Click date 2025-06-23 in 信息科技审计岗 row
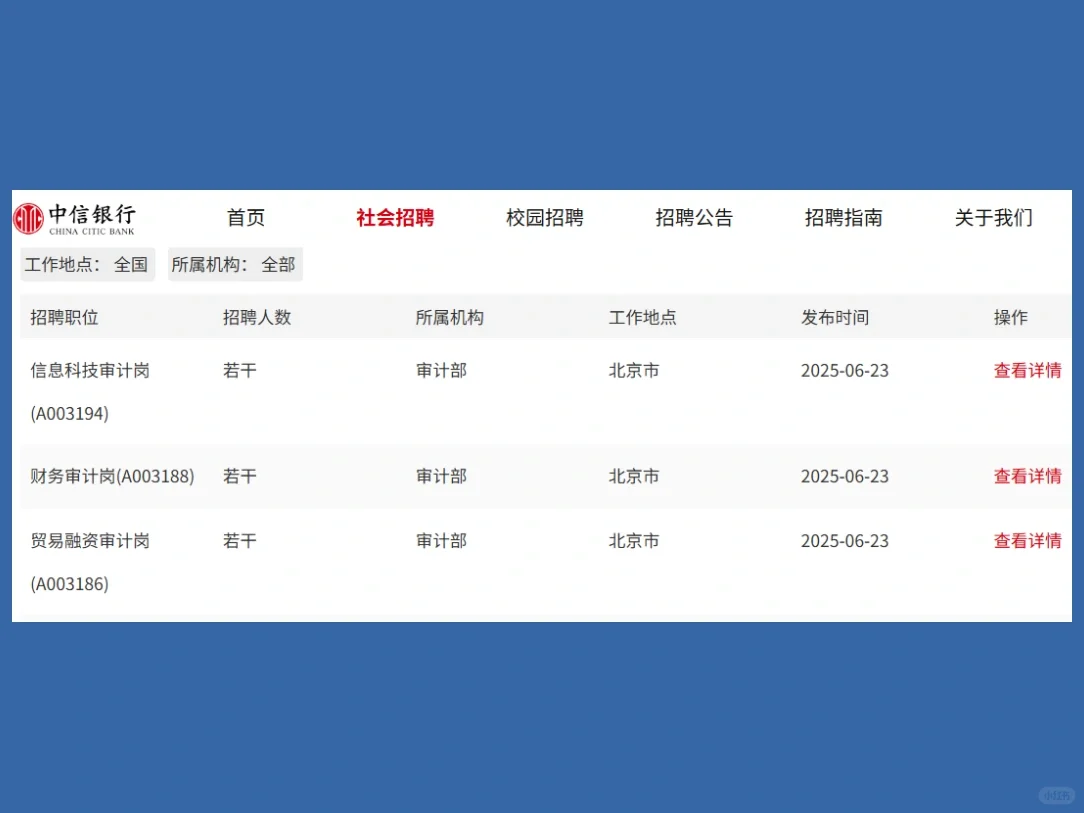 click(x=845, y=371)
